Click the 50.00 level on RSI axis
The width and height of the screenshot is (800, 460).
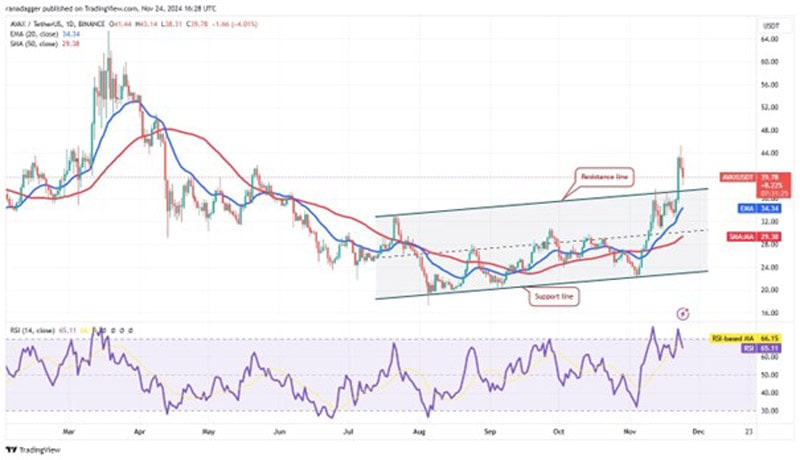click(x=769, y=374)
